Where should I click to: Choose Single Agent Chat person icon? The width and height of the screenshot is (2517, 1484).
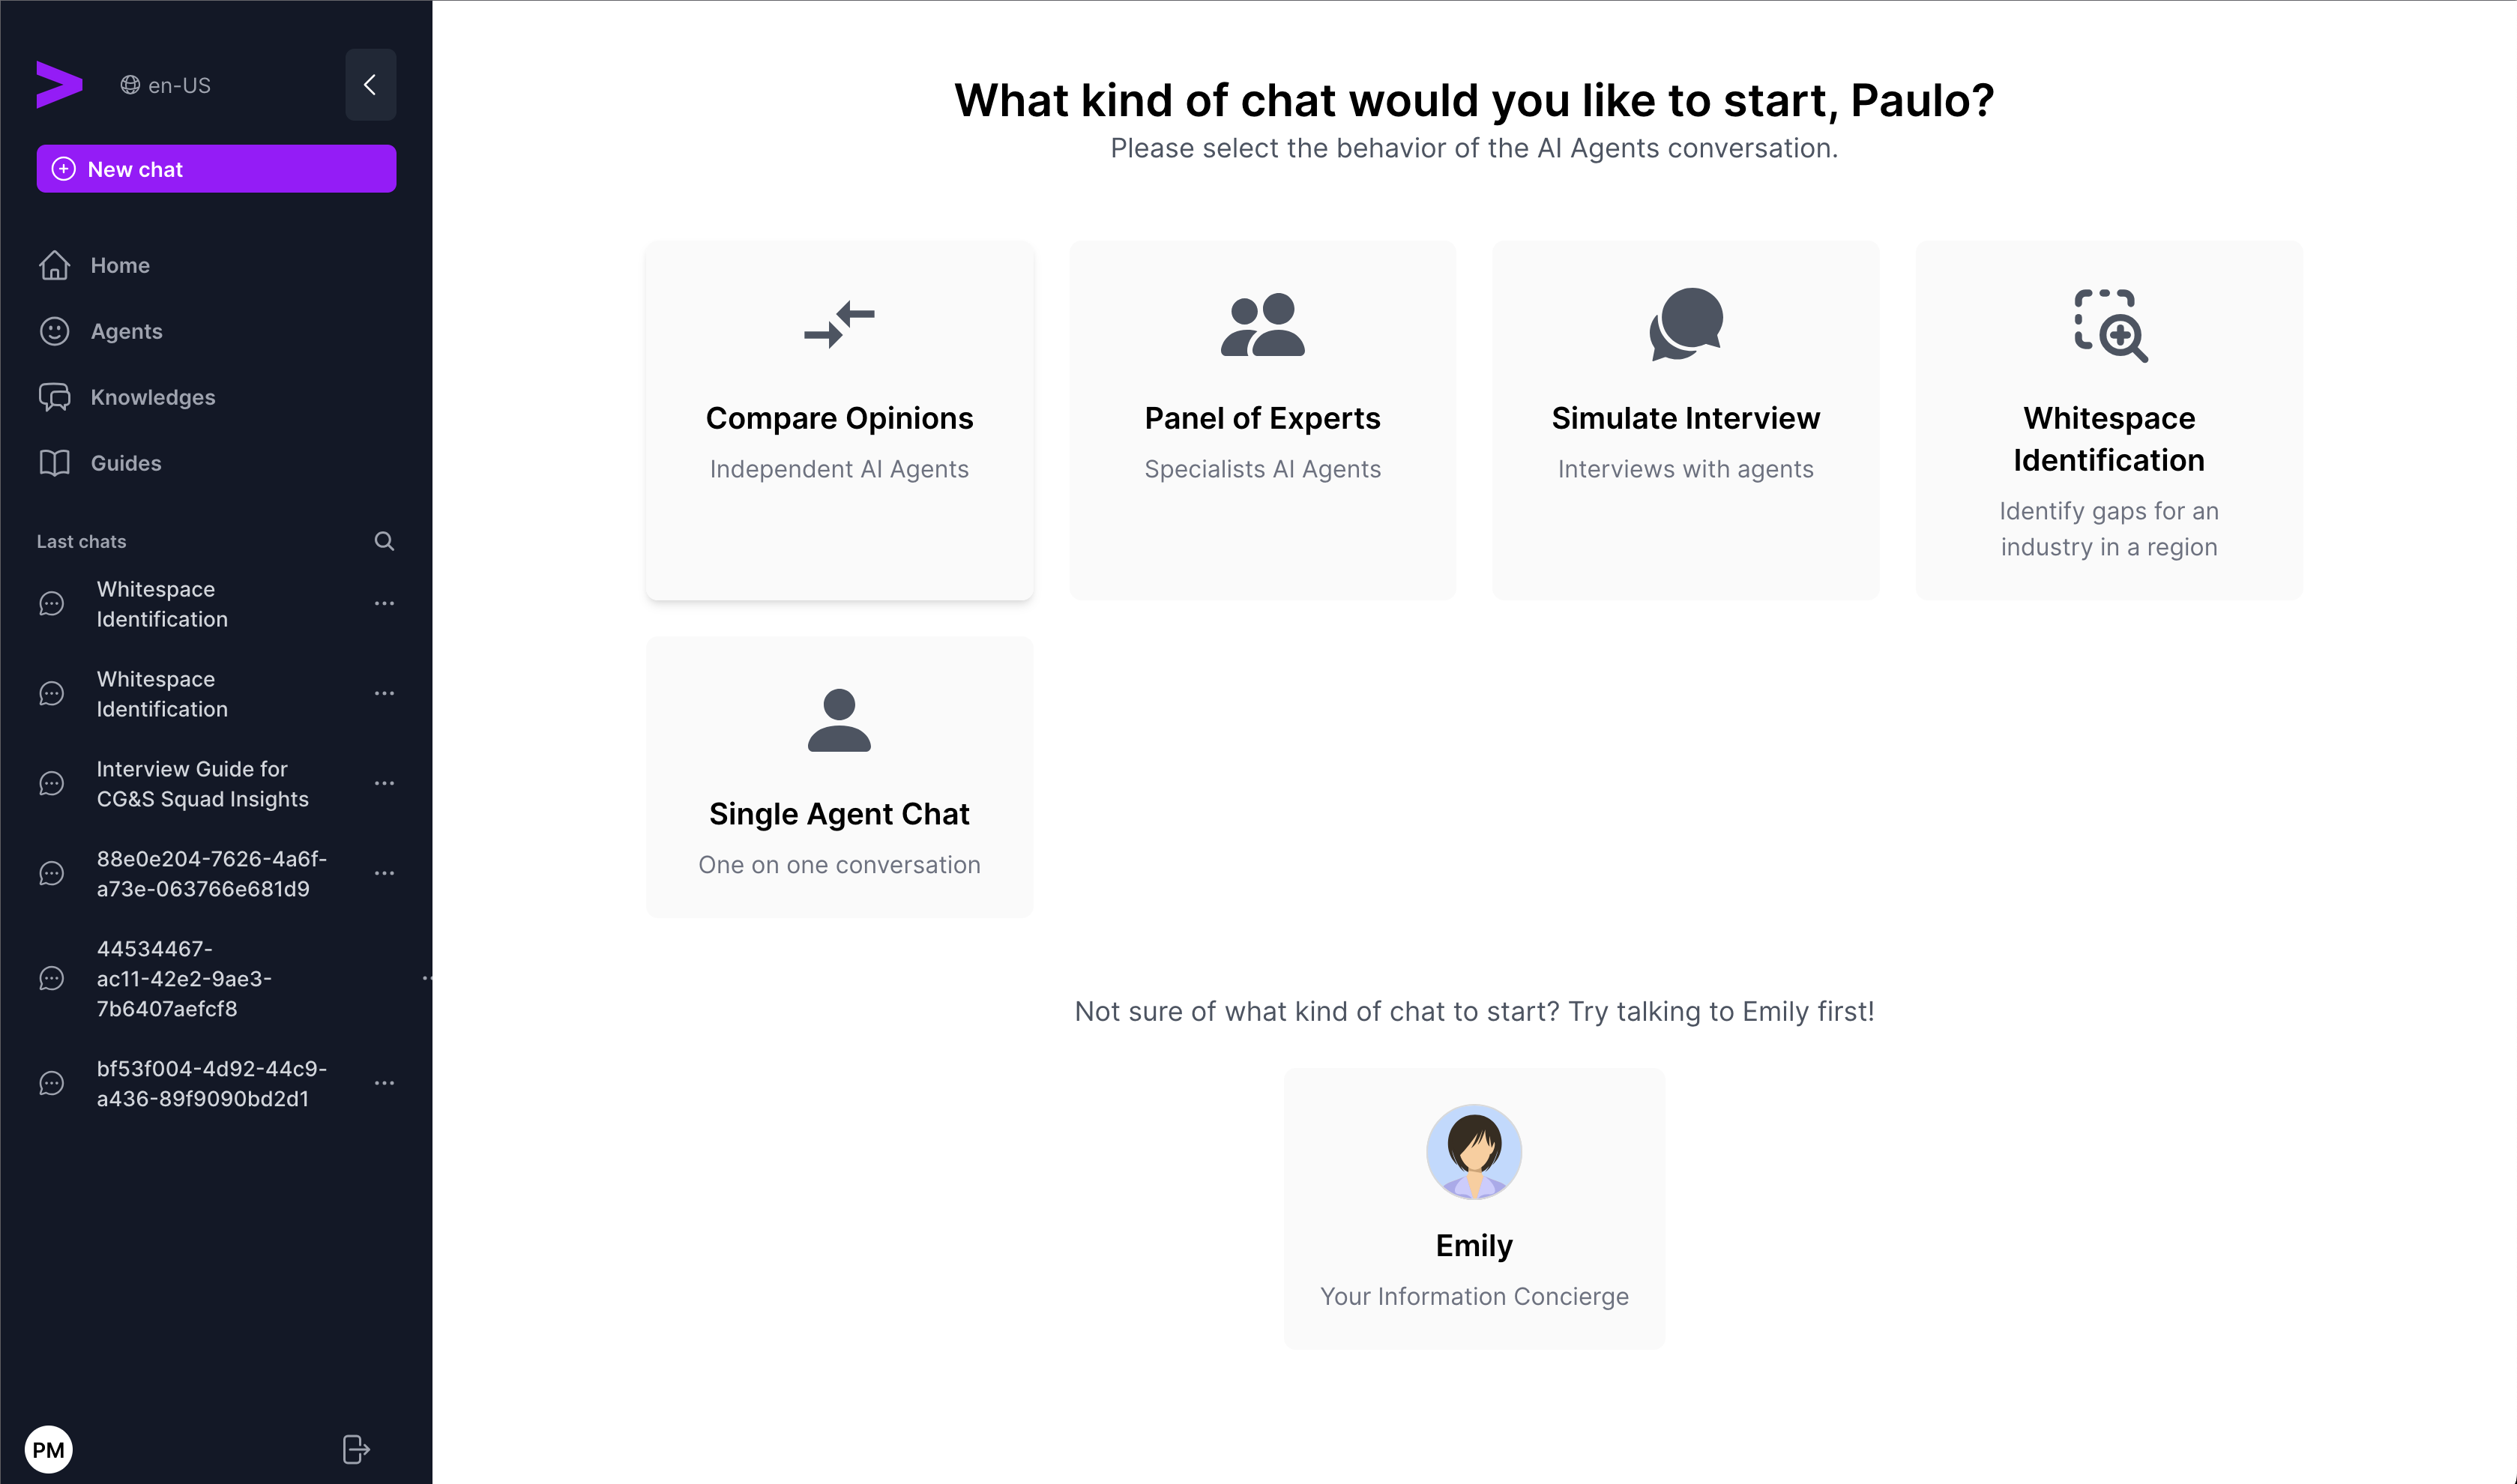pyautogui.click(x=839, y=720)
